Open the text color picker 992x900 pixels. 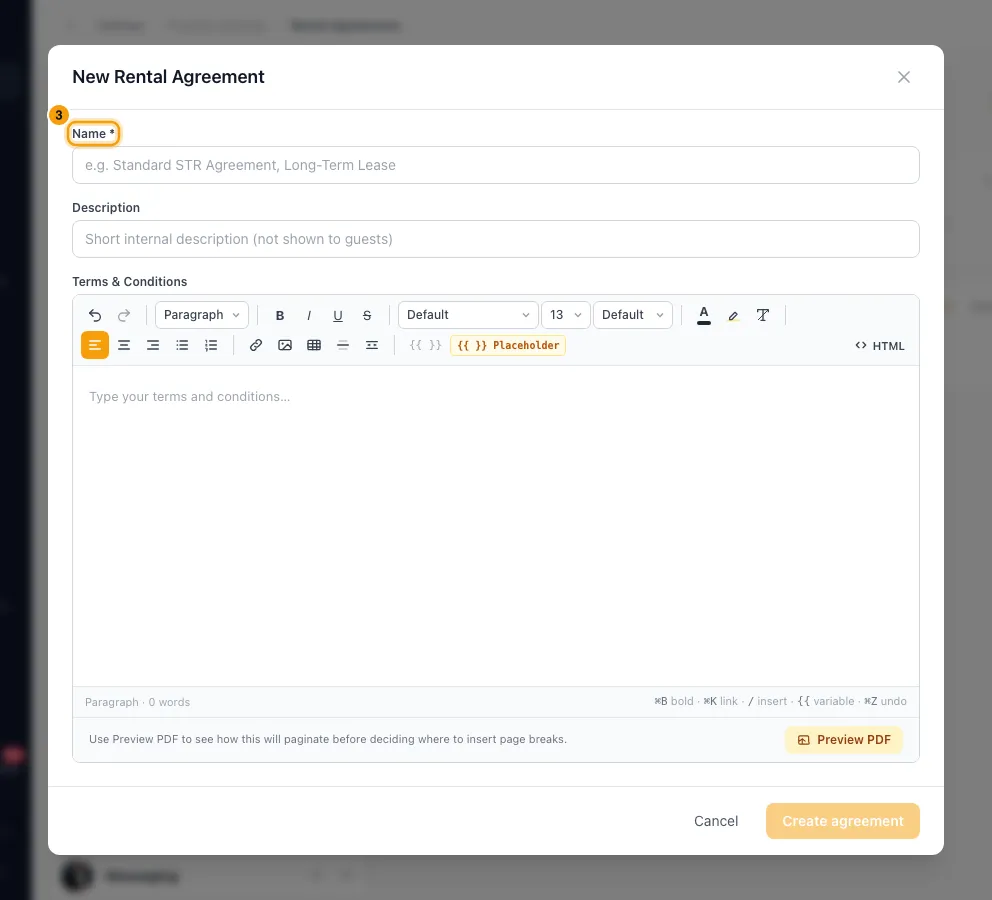coord(704,315)
